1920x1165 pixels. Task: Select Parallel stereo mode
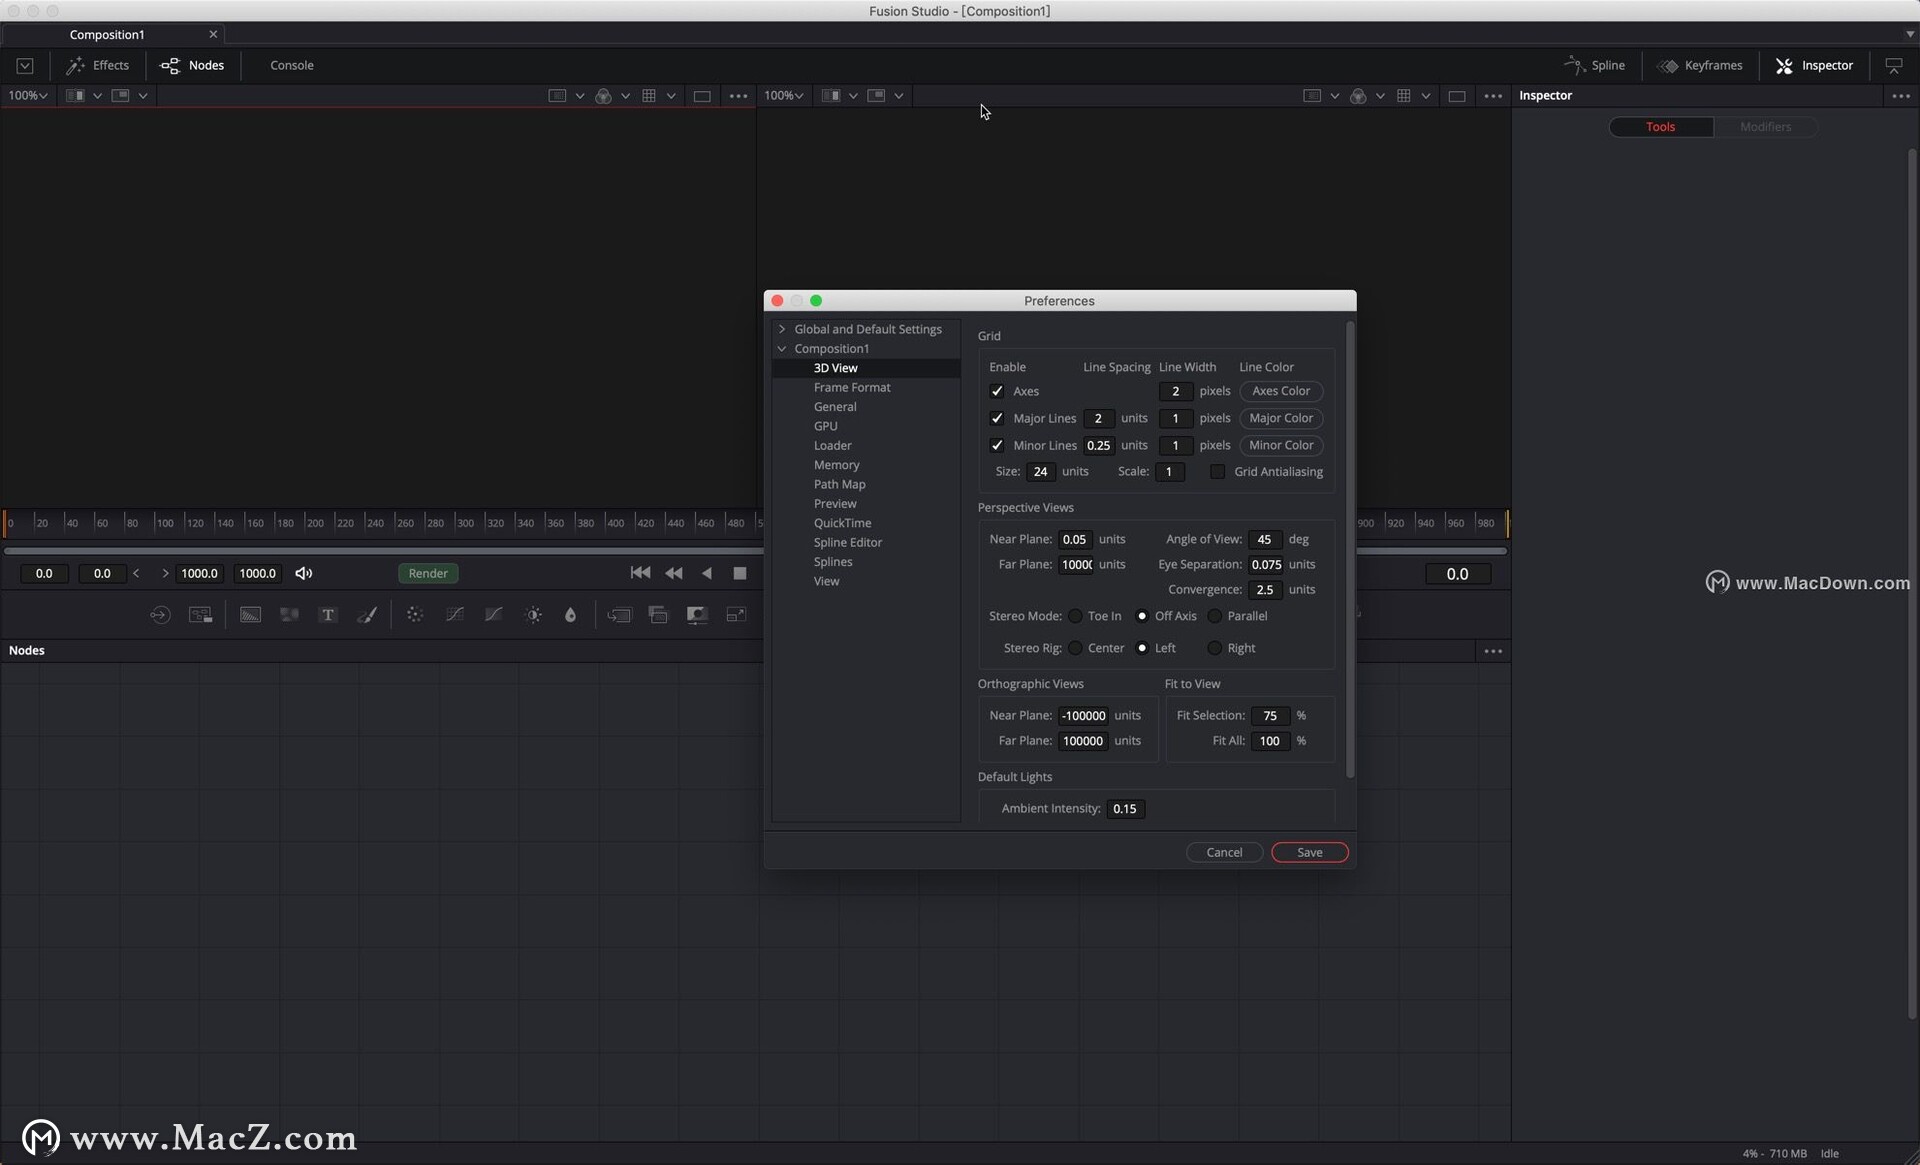point(1214,616)
